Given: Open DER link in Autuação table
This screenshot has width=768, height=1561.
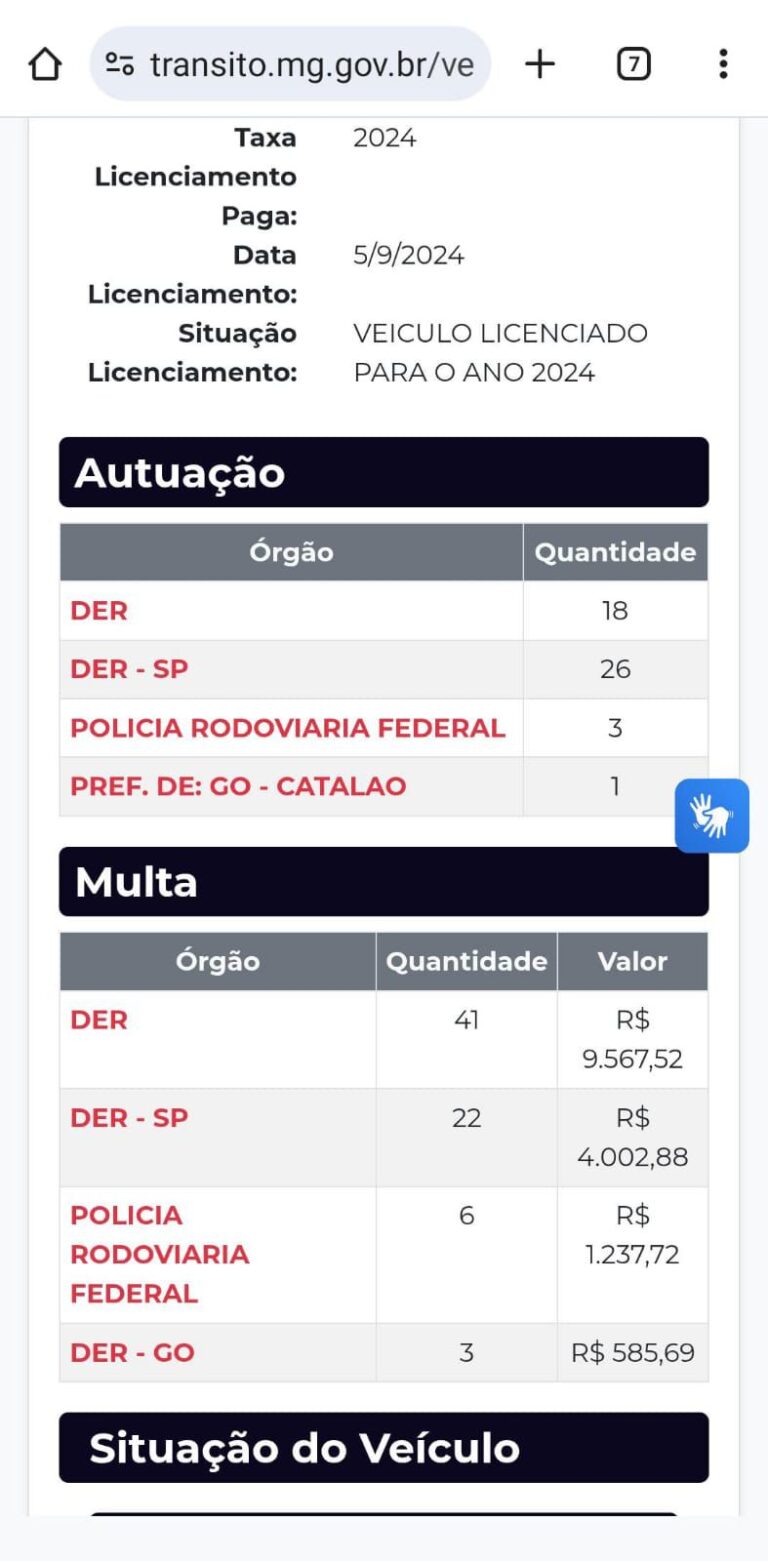Looking at the screenshot, I should coord(99,611).
